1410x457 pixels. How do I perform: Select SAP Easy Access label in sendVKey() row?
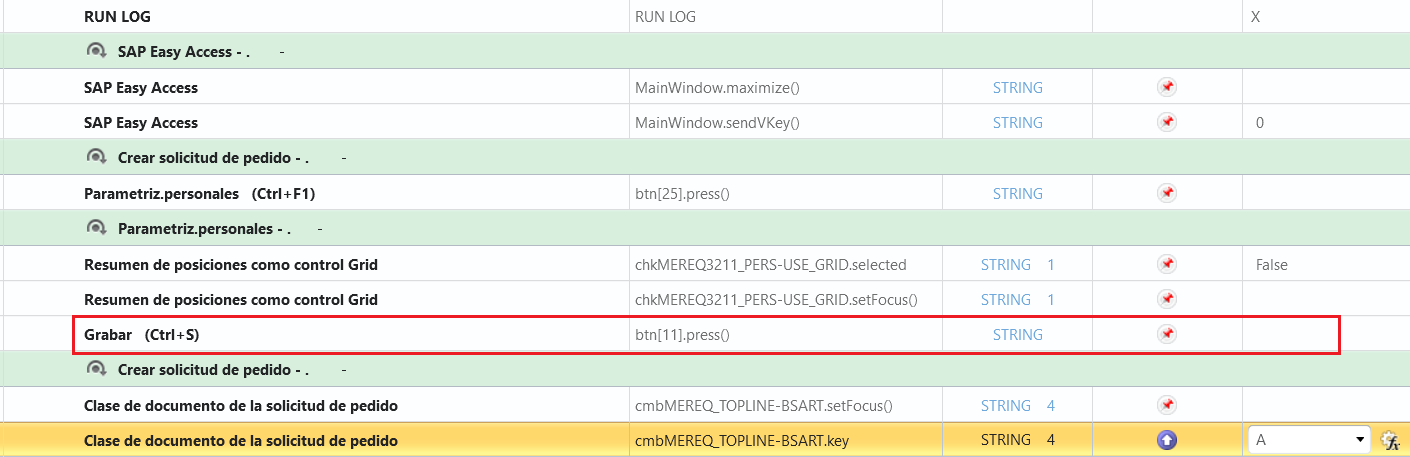pos(141,123)
